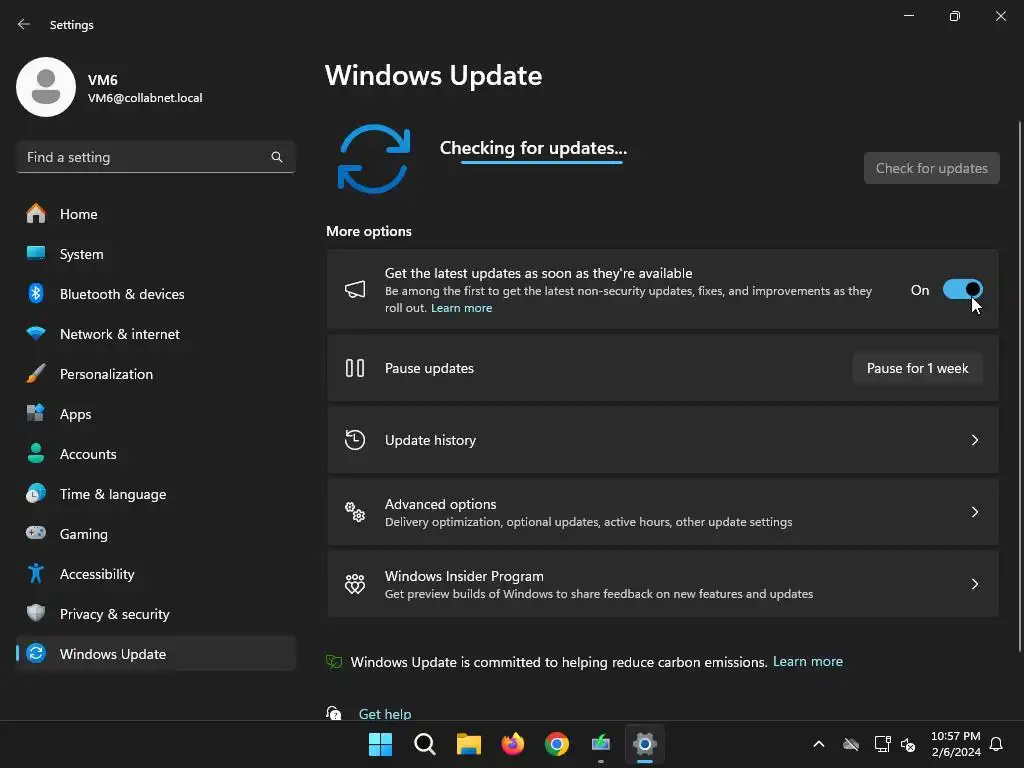1024x768 pixels.
Task: Open Network & internet settings
Action: [x=155, y=334]
